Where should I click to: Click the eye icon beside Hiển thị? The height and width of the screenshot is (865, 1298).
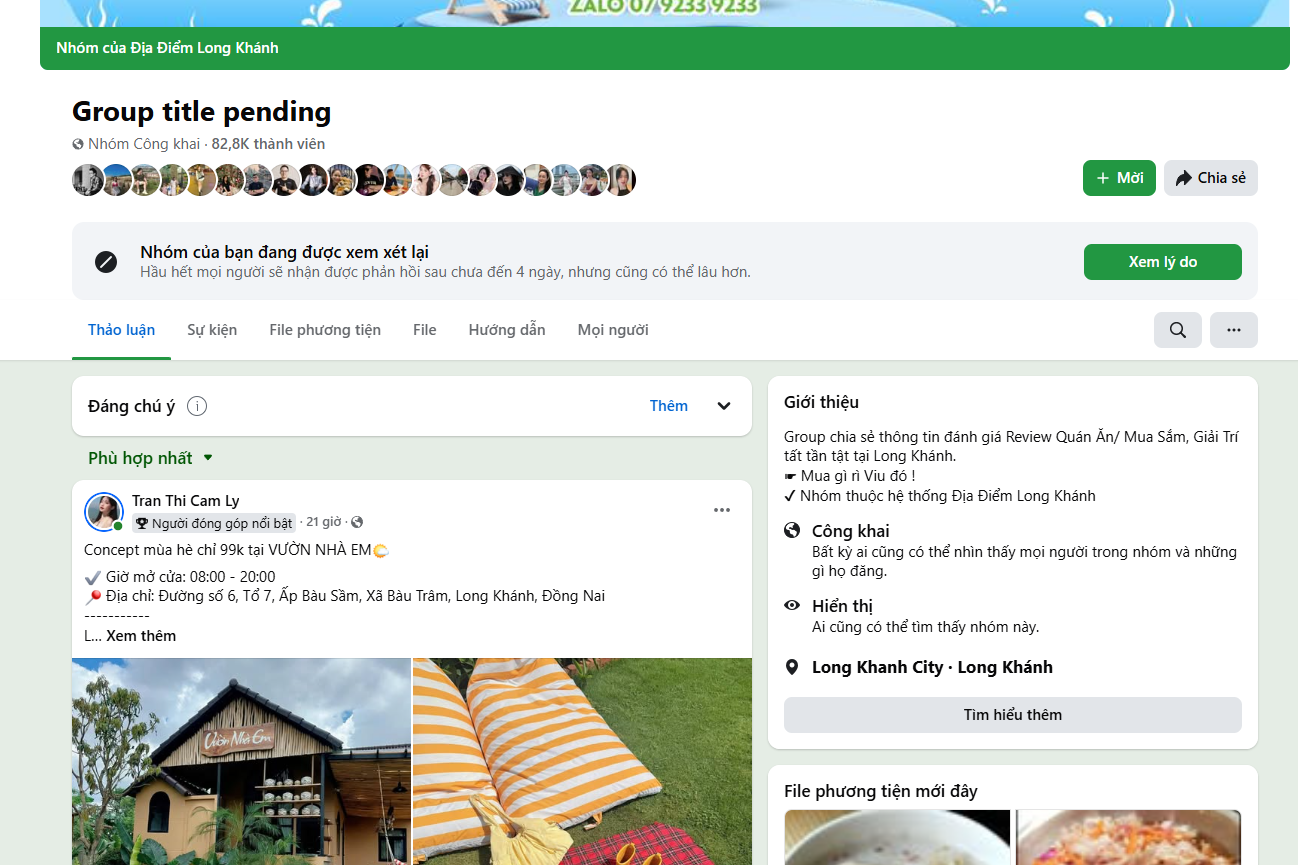[792, 606]
